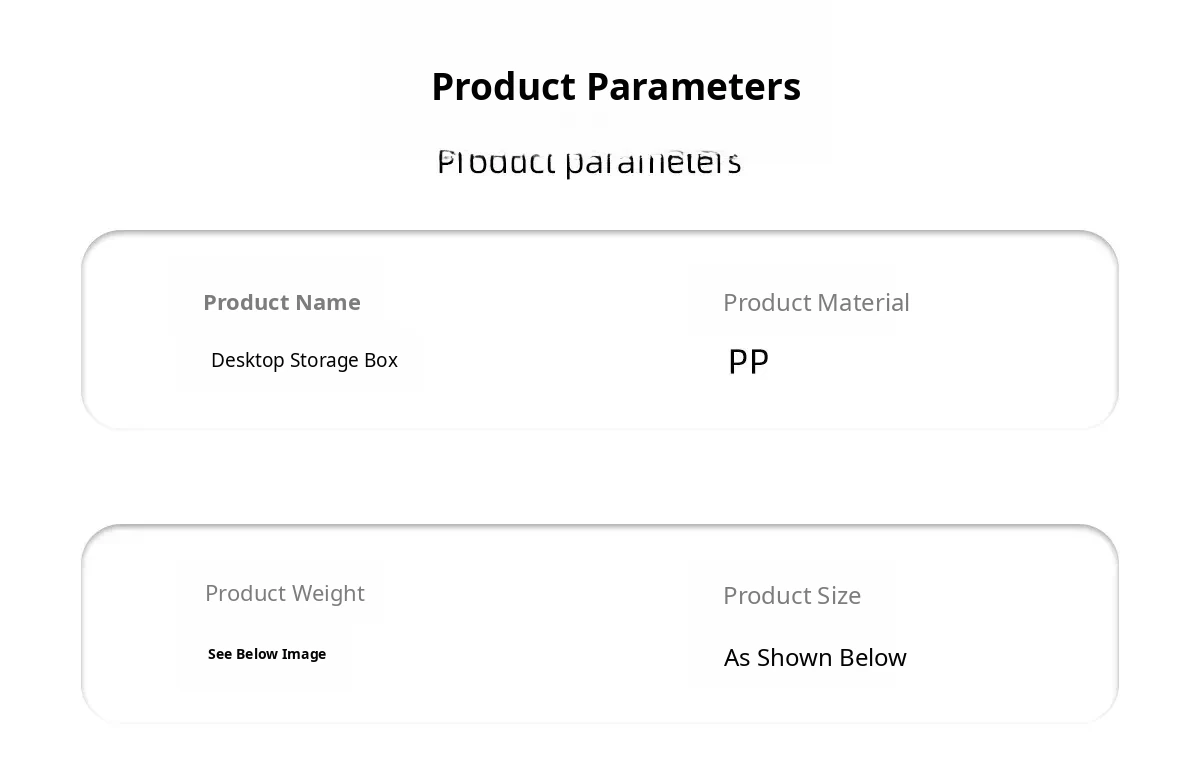This screenshot has height=769, width=1200.
Task: Click the word "Size" in the lower card
Action: (x=839, y=595)
